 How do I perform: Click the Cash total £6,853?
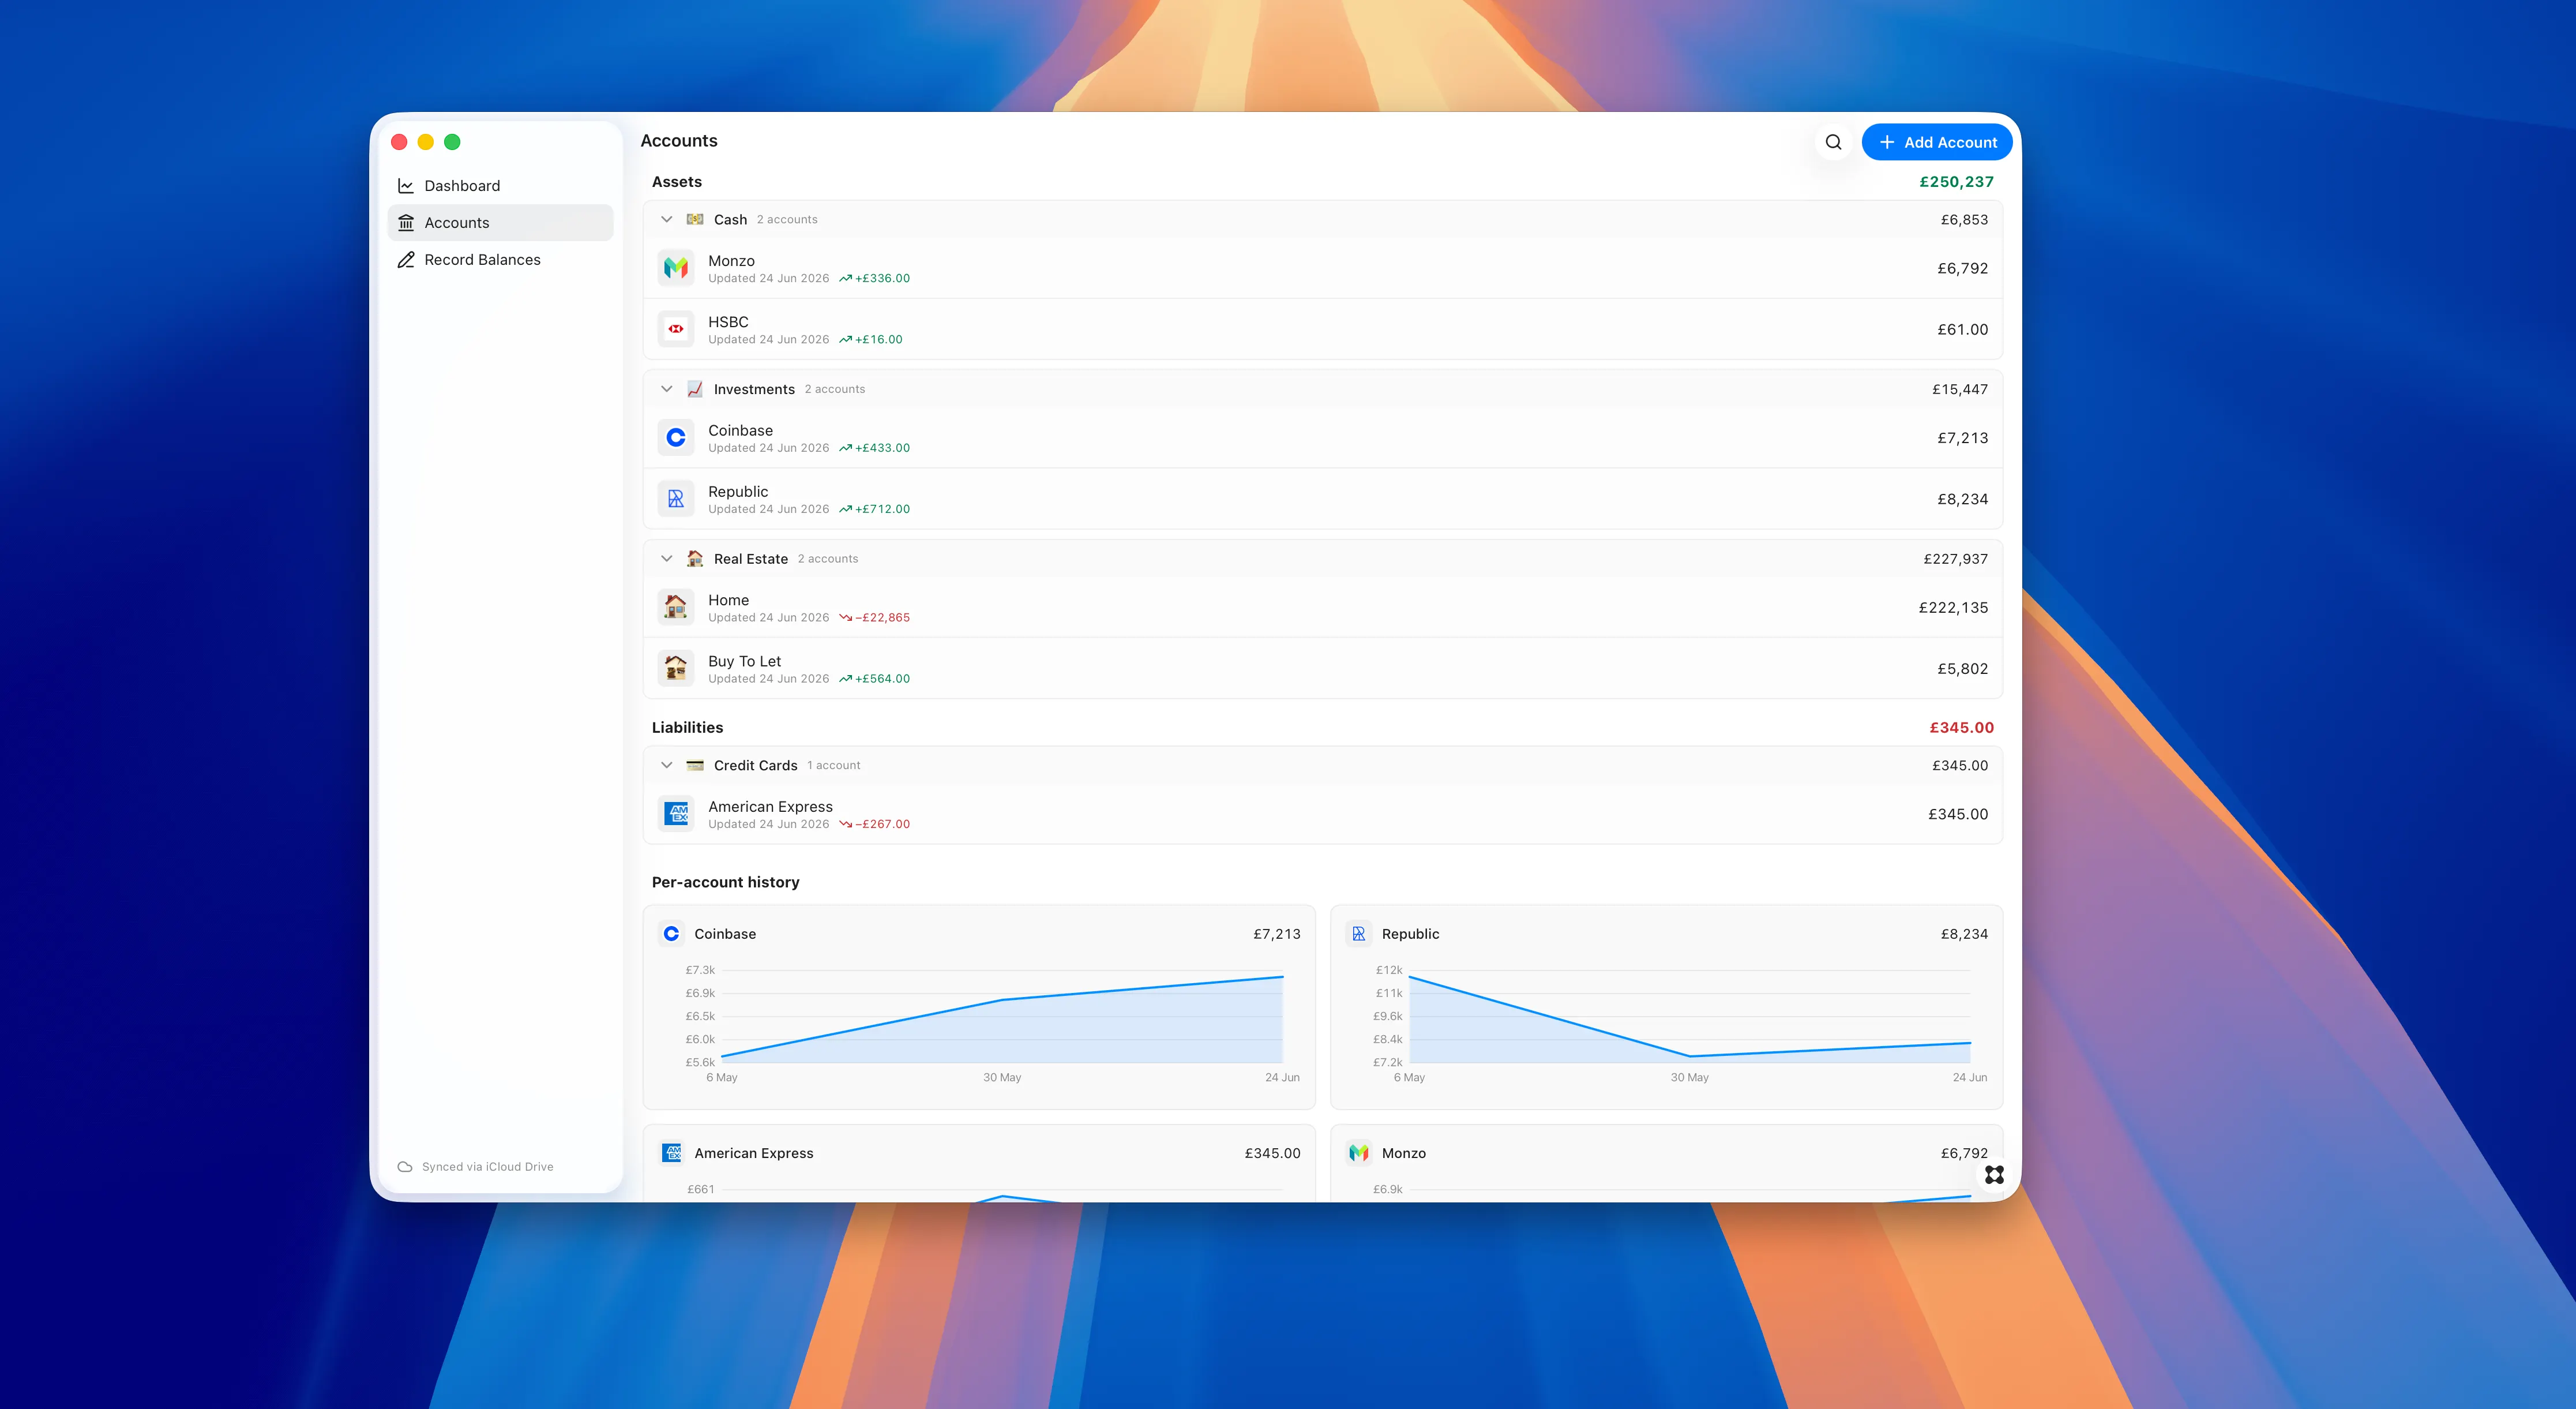(1964, 219)
